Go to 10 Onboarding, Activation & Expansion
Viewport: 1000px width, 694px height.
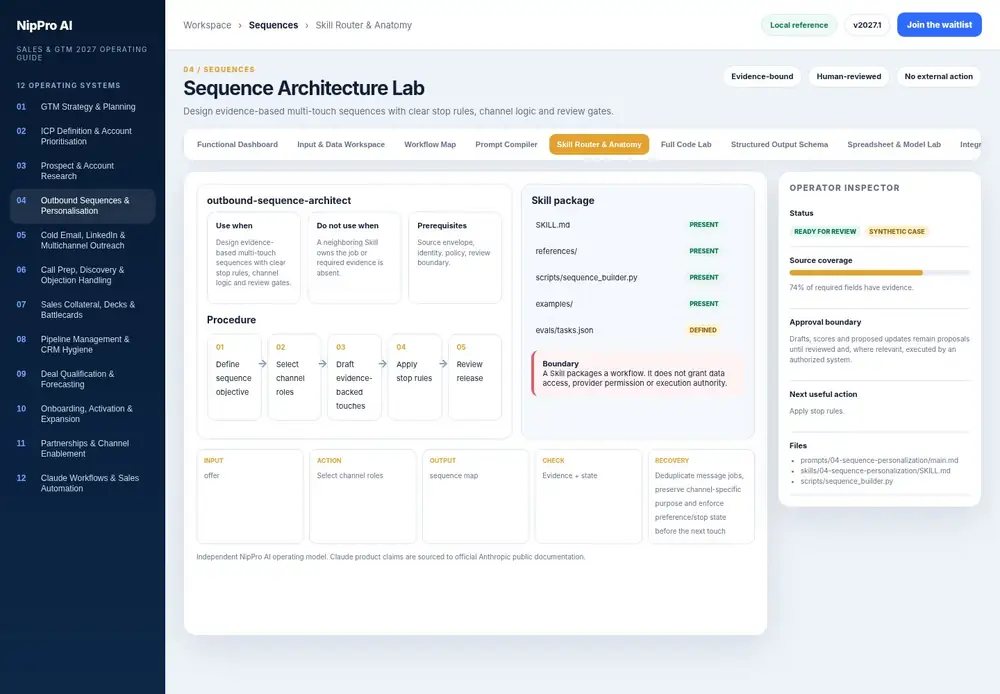(x=82, y=413)
